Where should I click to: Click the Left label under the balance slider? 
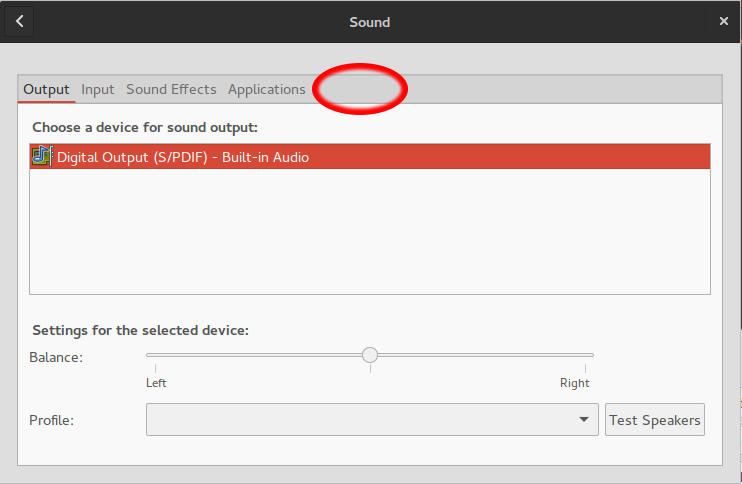click(x=156, y=383)
